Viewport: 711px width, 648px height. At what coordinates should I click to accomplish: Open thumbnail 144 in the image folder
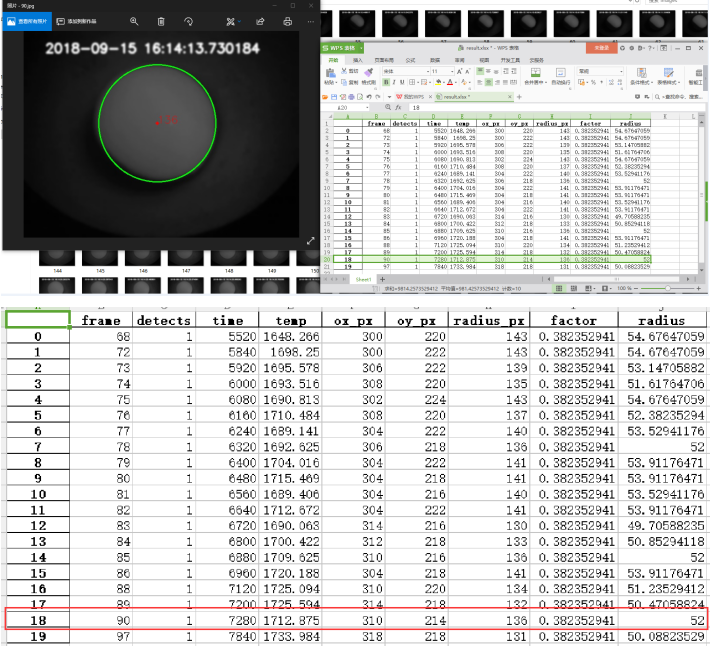pyautogui.click(x=57, y=260)
